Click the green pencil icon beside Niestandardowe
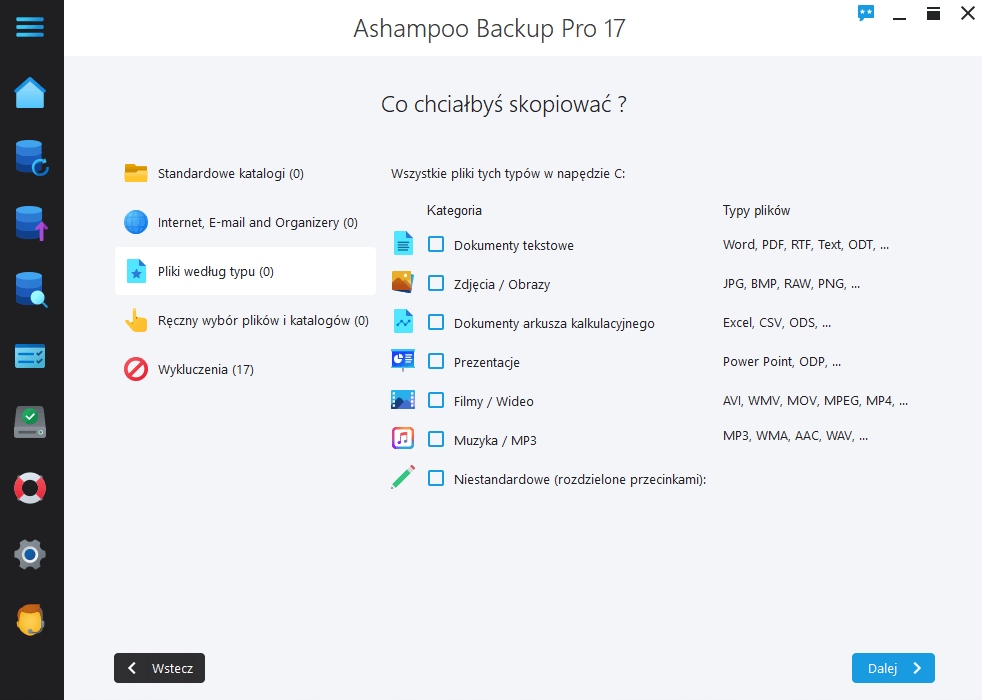Screen dimensions: 982x700 pos(403,477)
